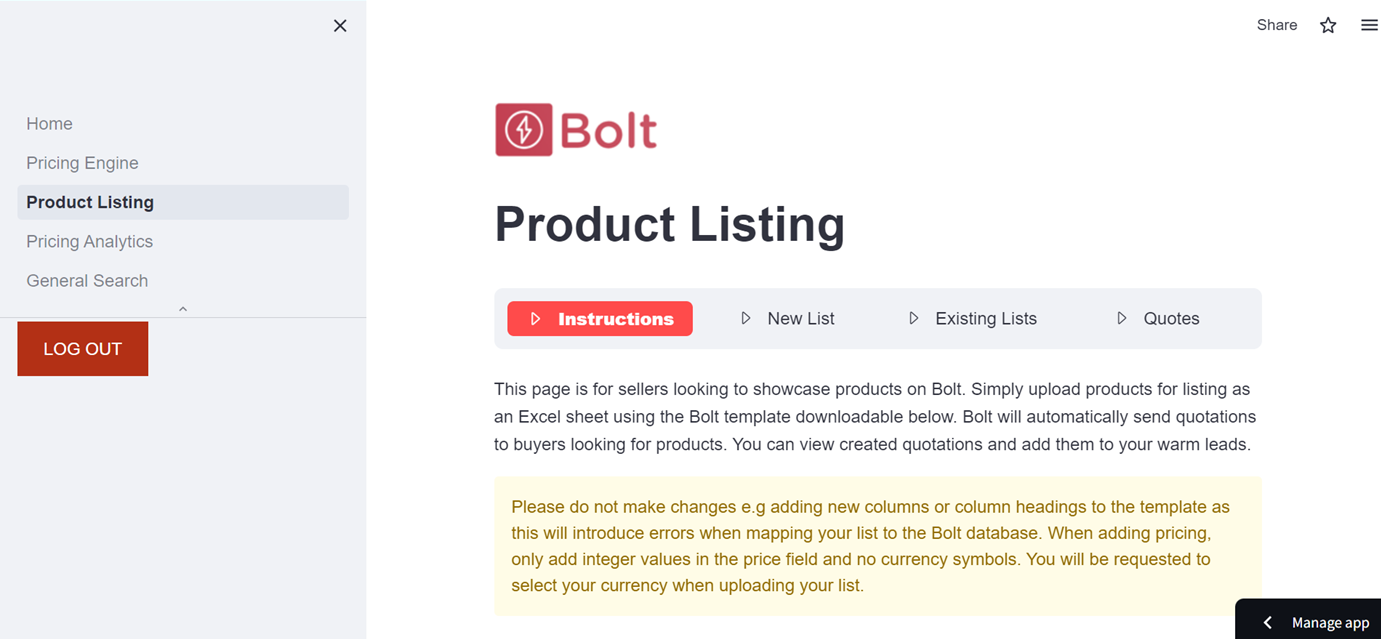This screenshot has height=639, width=1381.
Task: Open the hamburger menu icon
Action: coord(1369,24)
